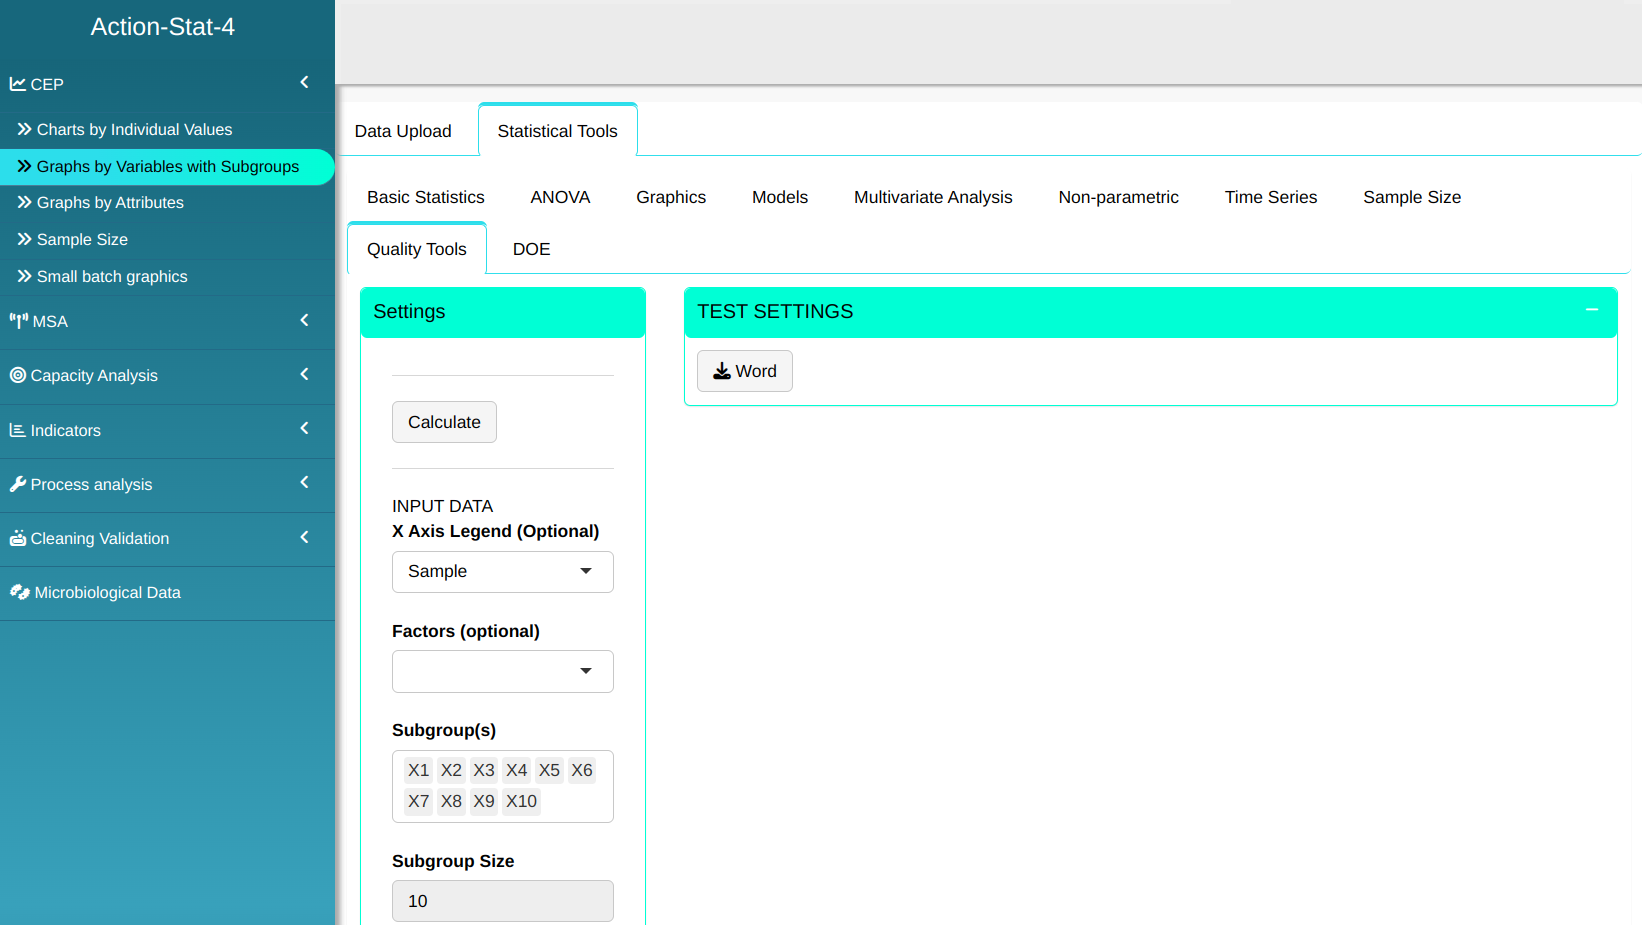Screen dimensions: 1642x925
Task: Open the X Axis Legend dropdown
Action: click(502, 572)
